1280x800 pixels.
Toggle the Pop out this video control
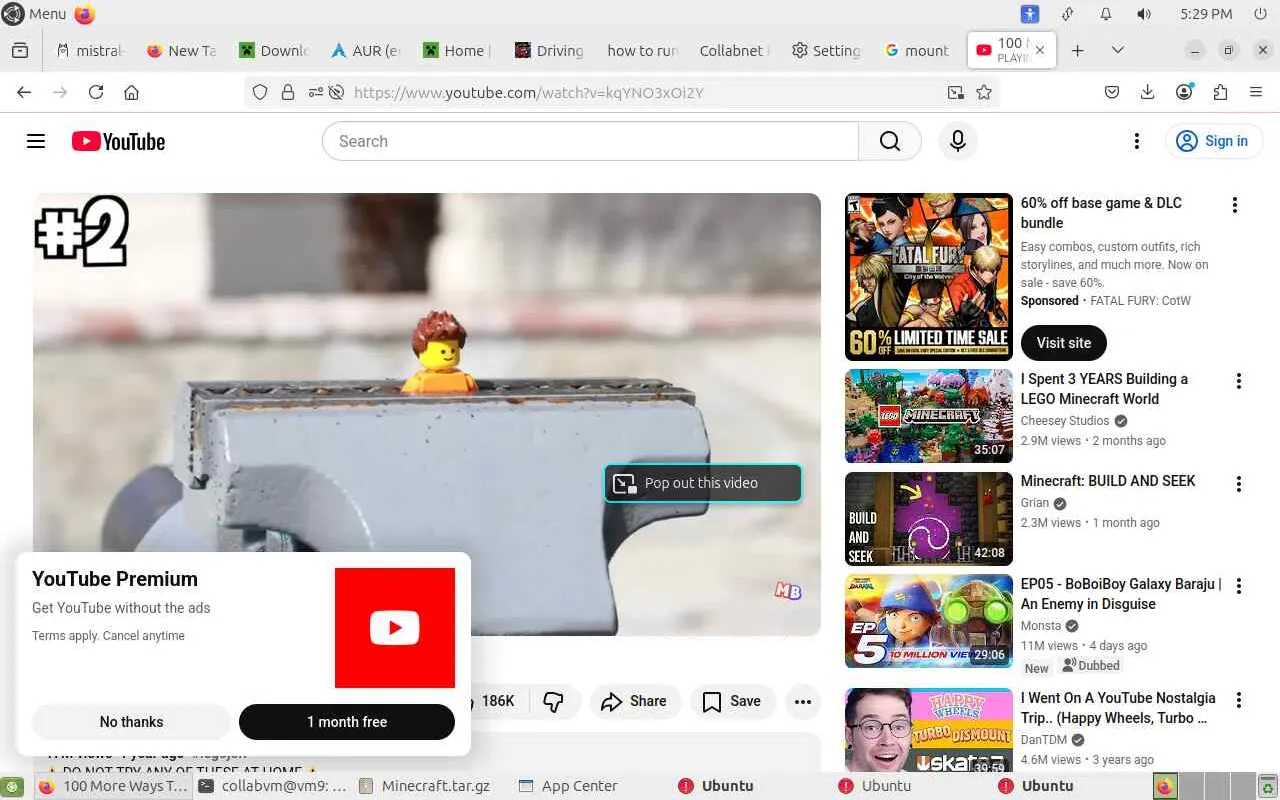tap(702, 483)
